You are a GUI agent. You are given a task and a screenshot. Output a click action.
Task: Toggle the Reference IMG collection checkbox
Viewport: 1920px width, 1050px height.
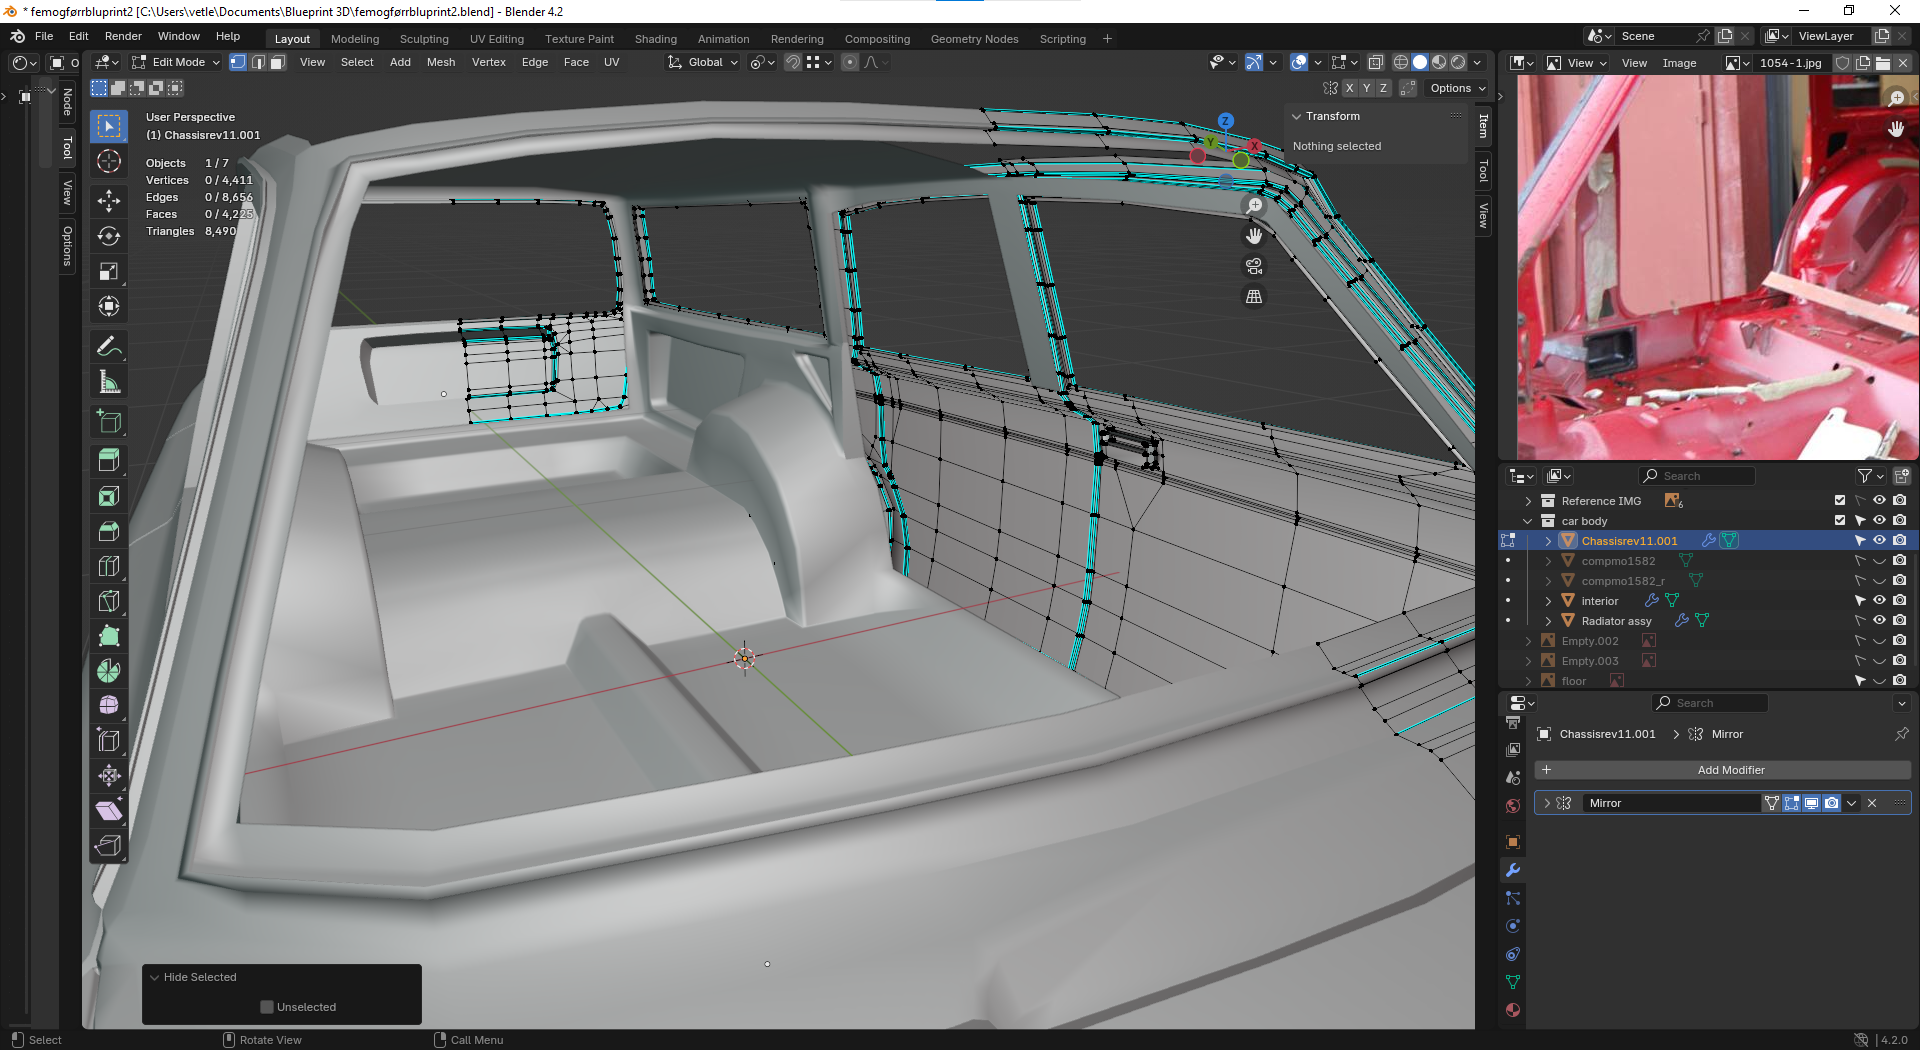coord(1839,500)
